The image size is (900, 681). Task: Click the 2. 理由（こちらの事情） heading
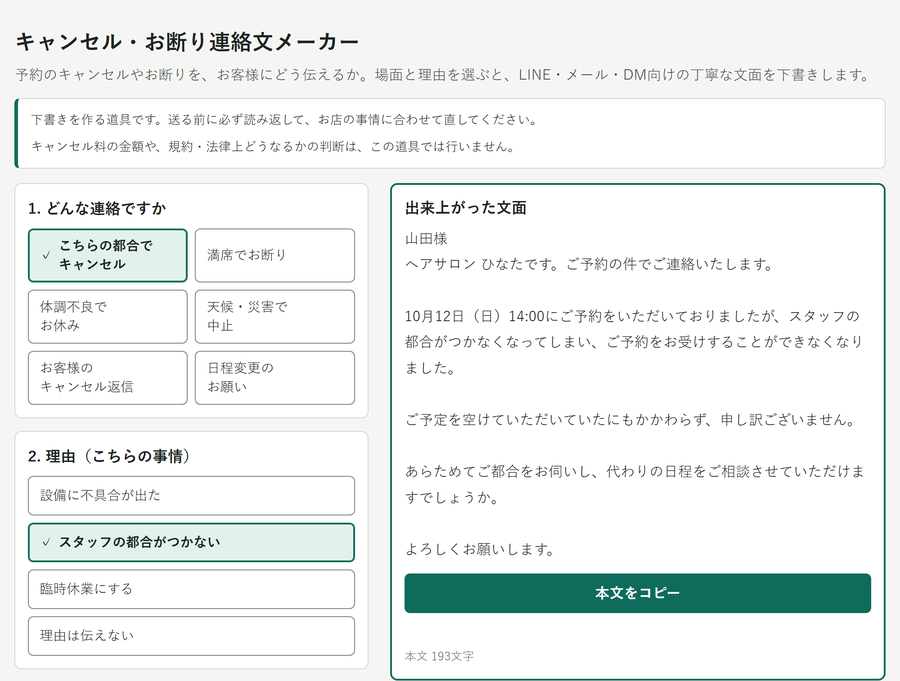[109, 456]
